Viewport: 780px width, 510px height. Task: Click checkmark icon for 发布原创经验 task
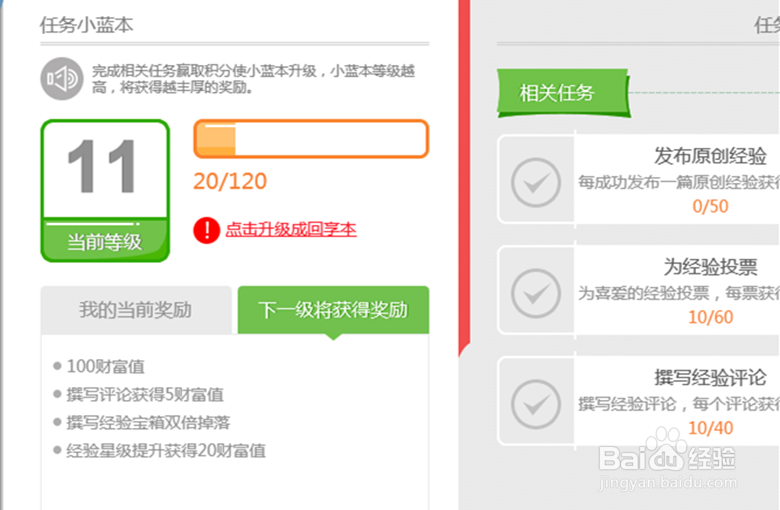pos(536,183)
